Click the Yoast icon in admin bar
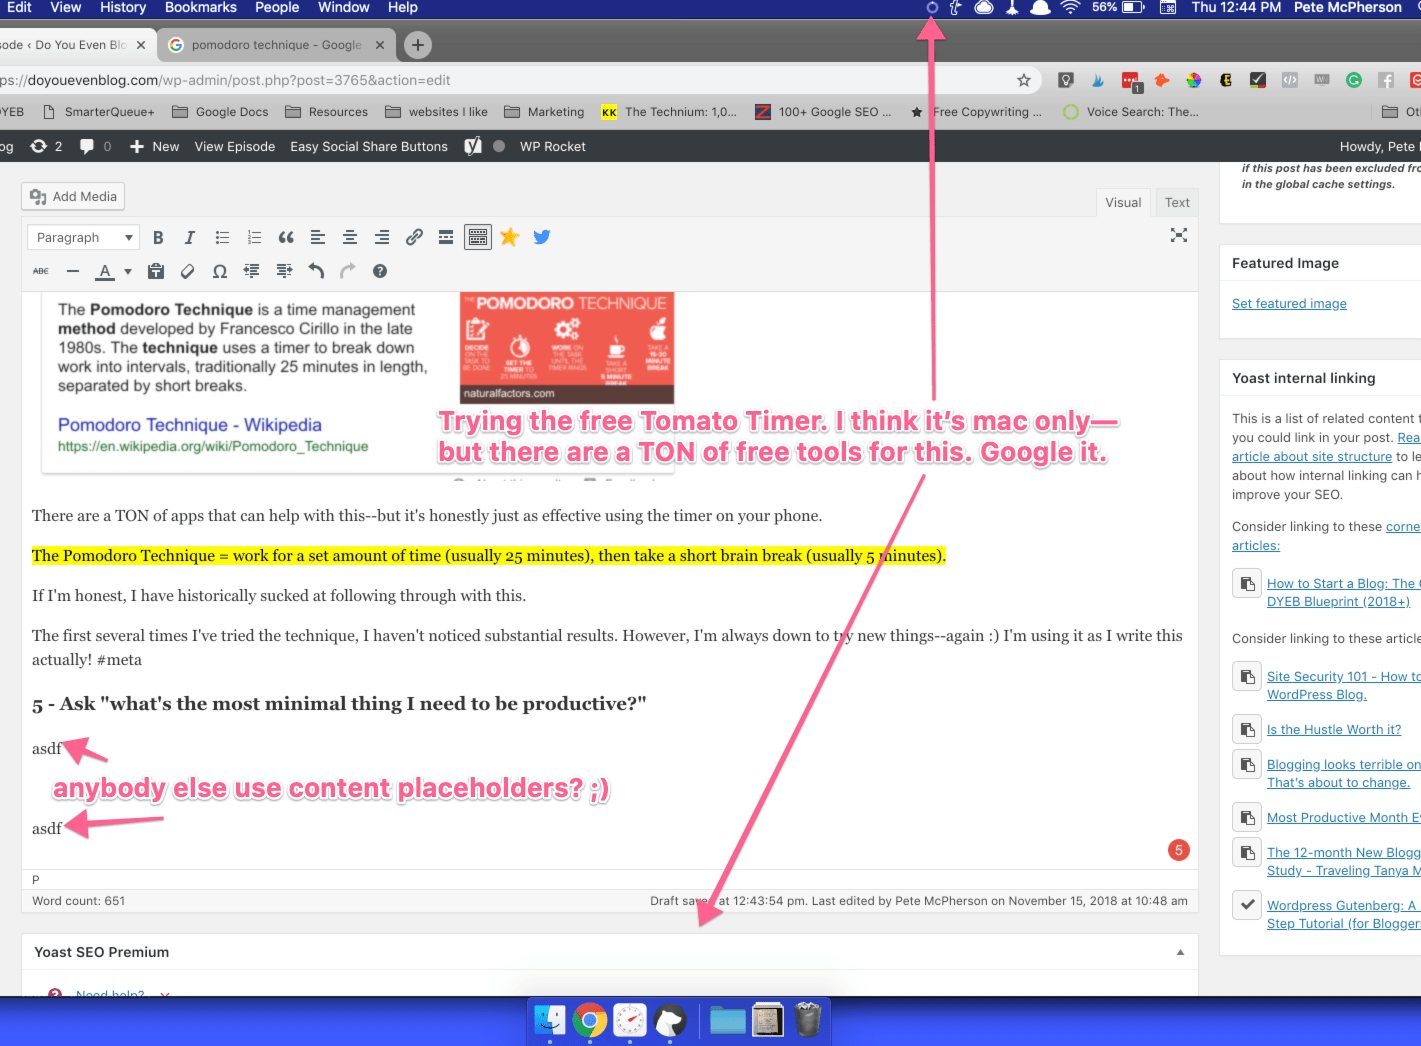This screenshot has height=1046, width=1421. pos(473,146)
